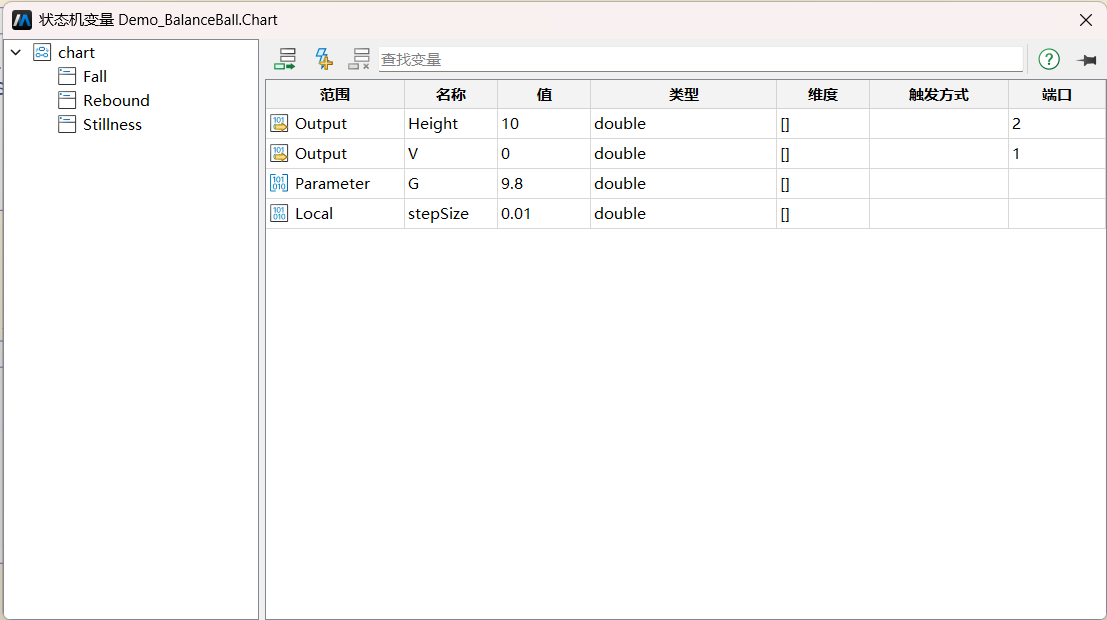The height and width of the screenshot is (620, 1107).
Task: Select the Stillness state in tree
Action: tap(112, 124)
